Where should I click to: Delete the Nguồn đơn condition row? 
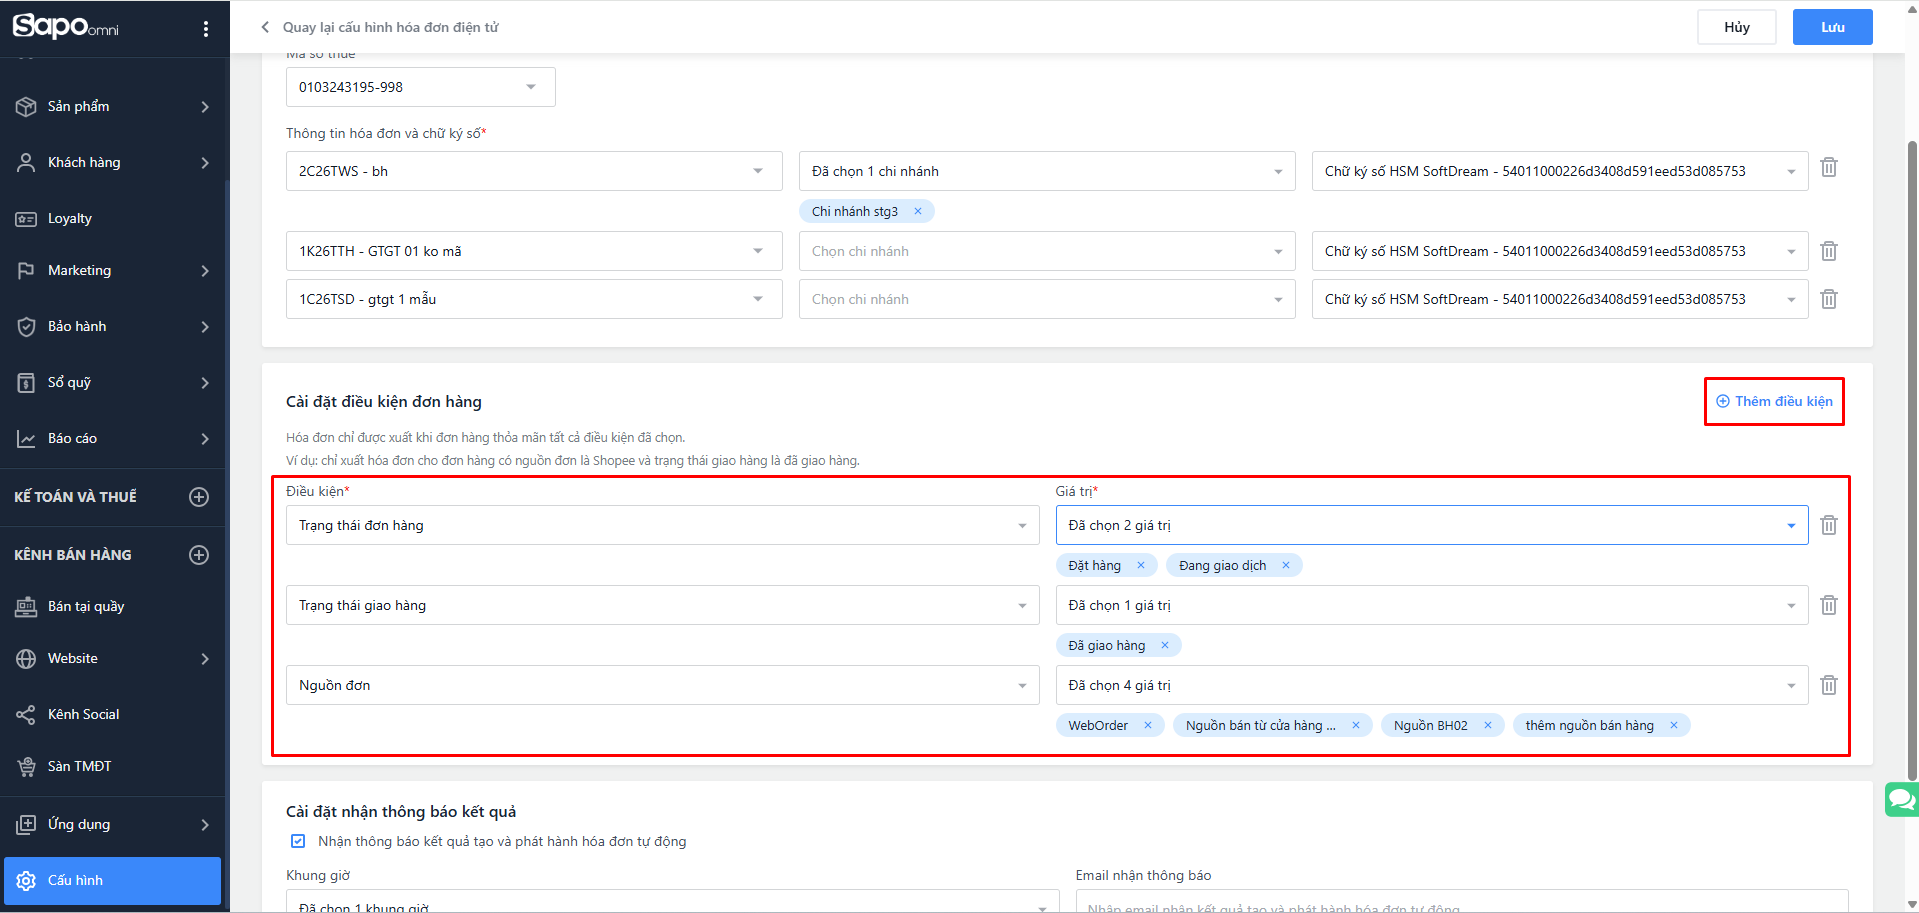(1828, 685)
